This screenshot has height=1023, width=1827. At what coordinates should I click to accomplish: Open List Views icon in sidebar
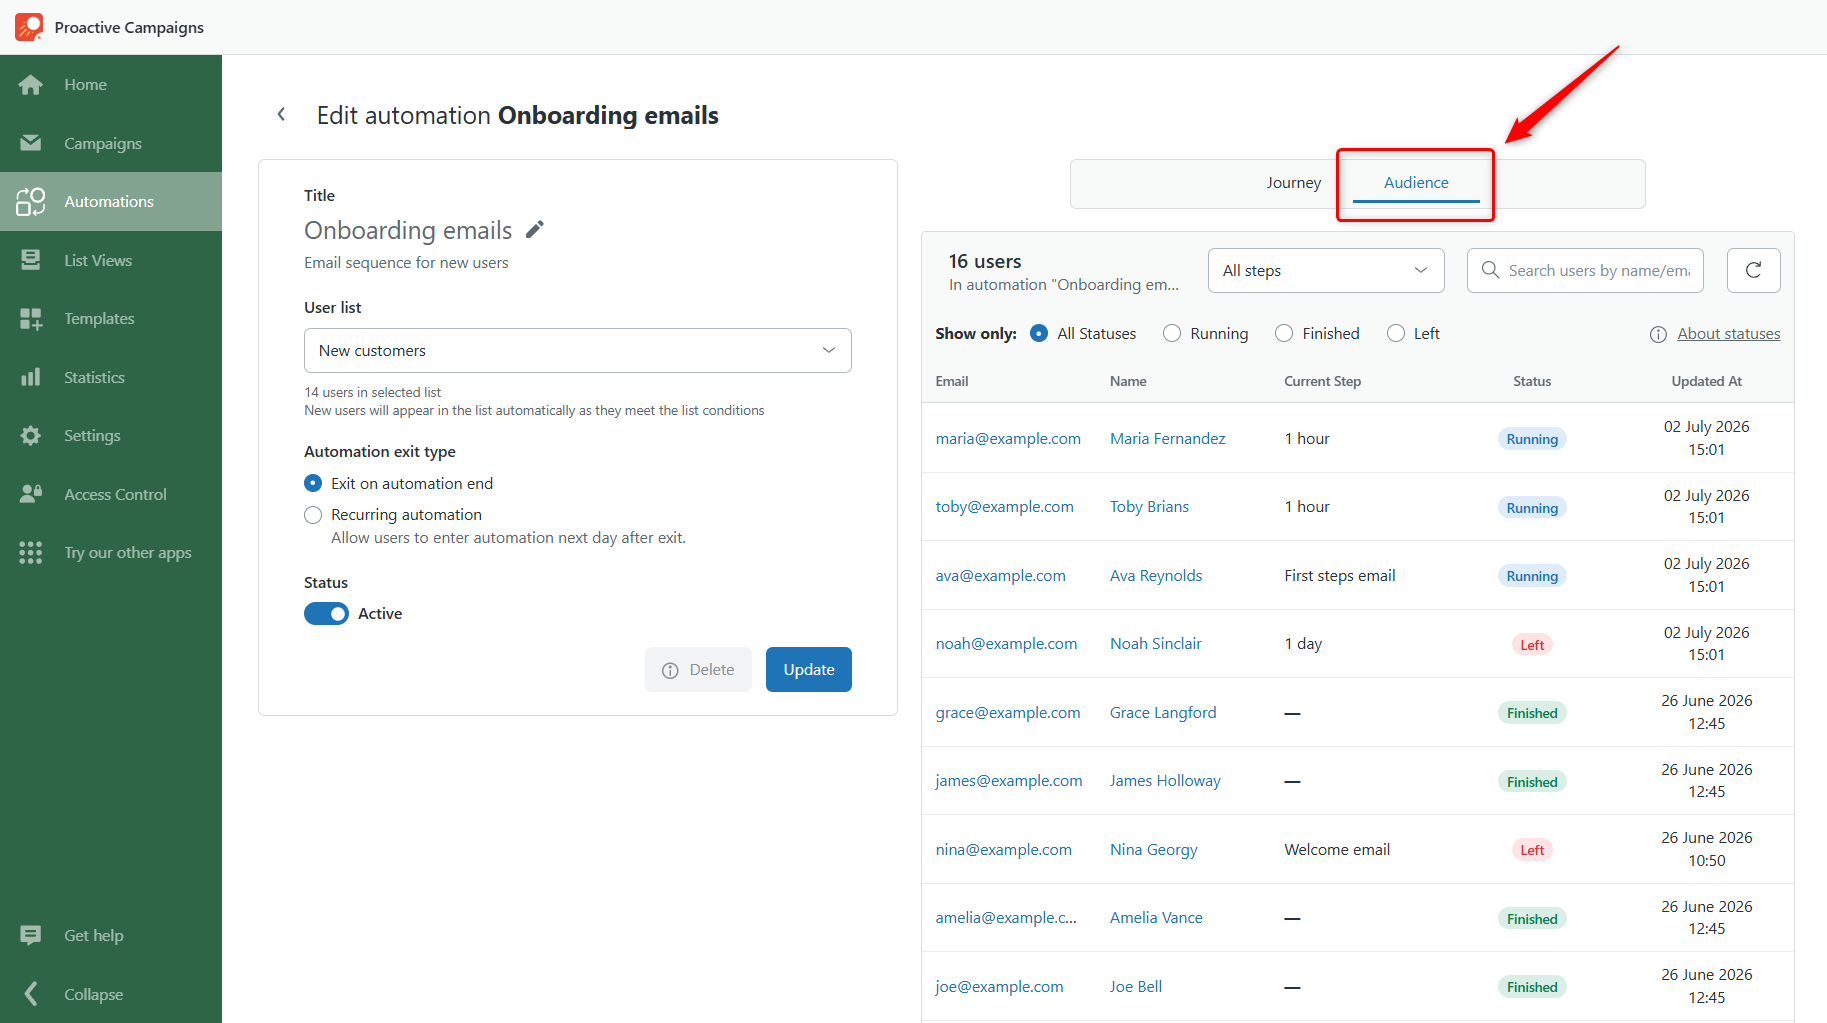[x=31, y=260]
